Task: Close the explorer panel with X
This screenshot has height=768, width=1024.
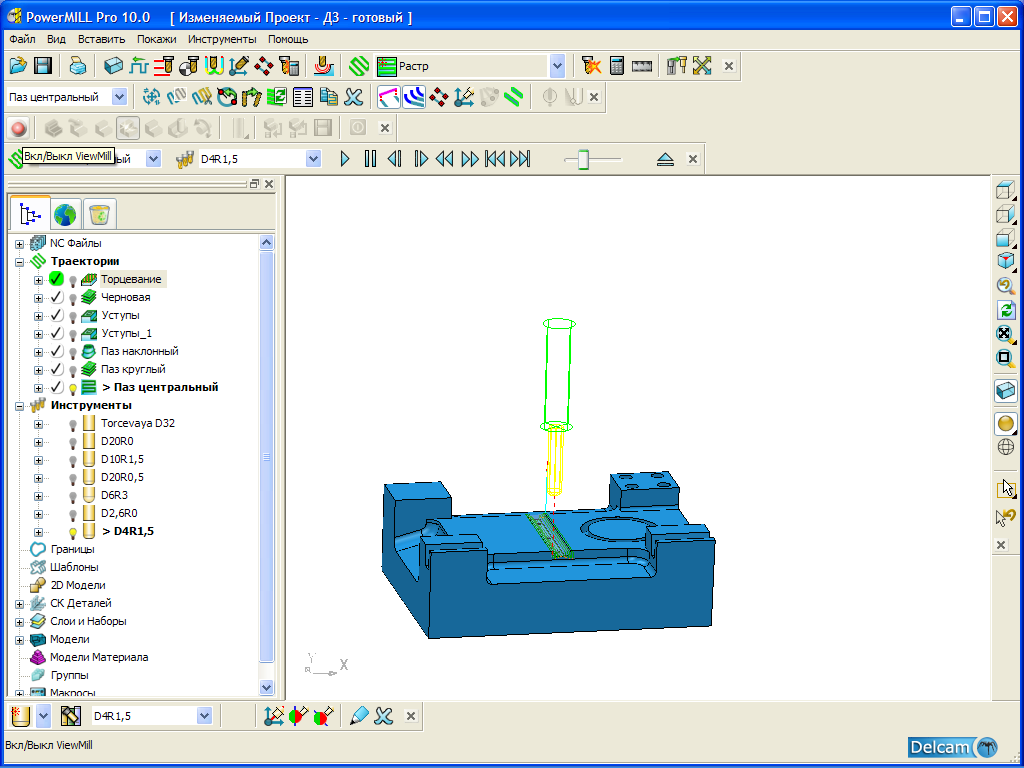Action: (x=269, y=184)
